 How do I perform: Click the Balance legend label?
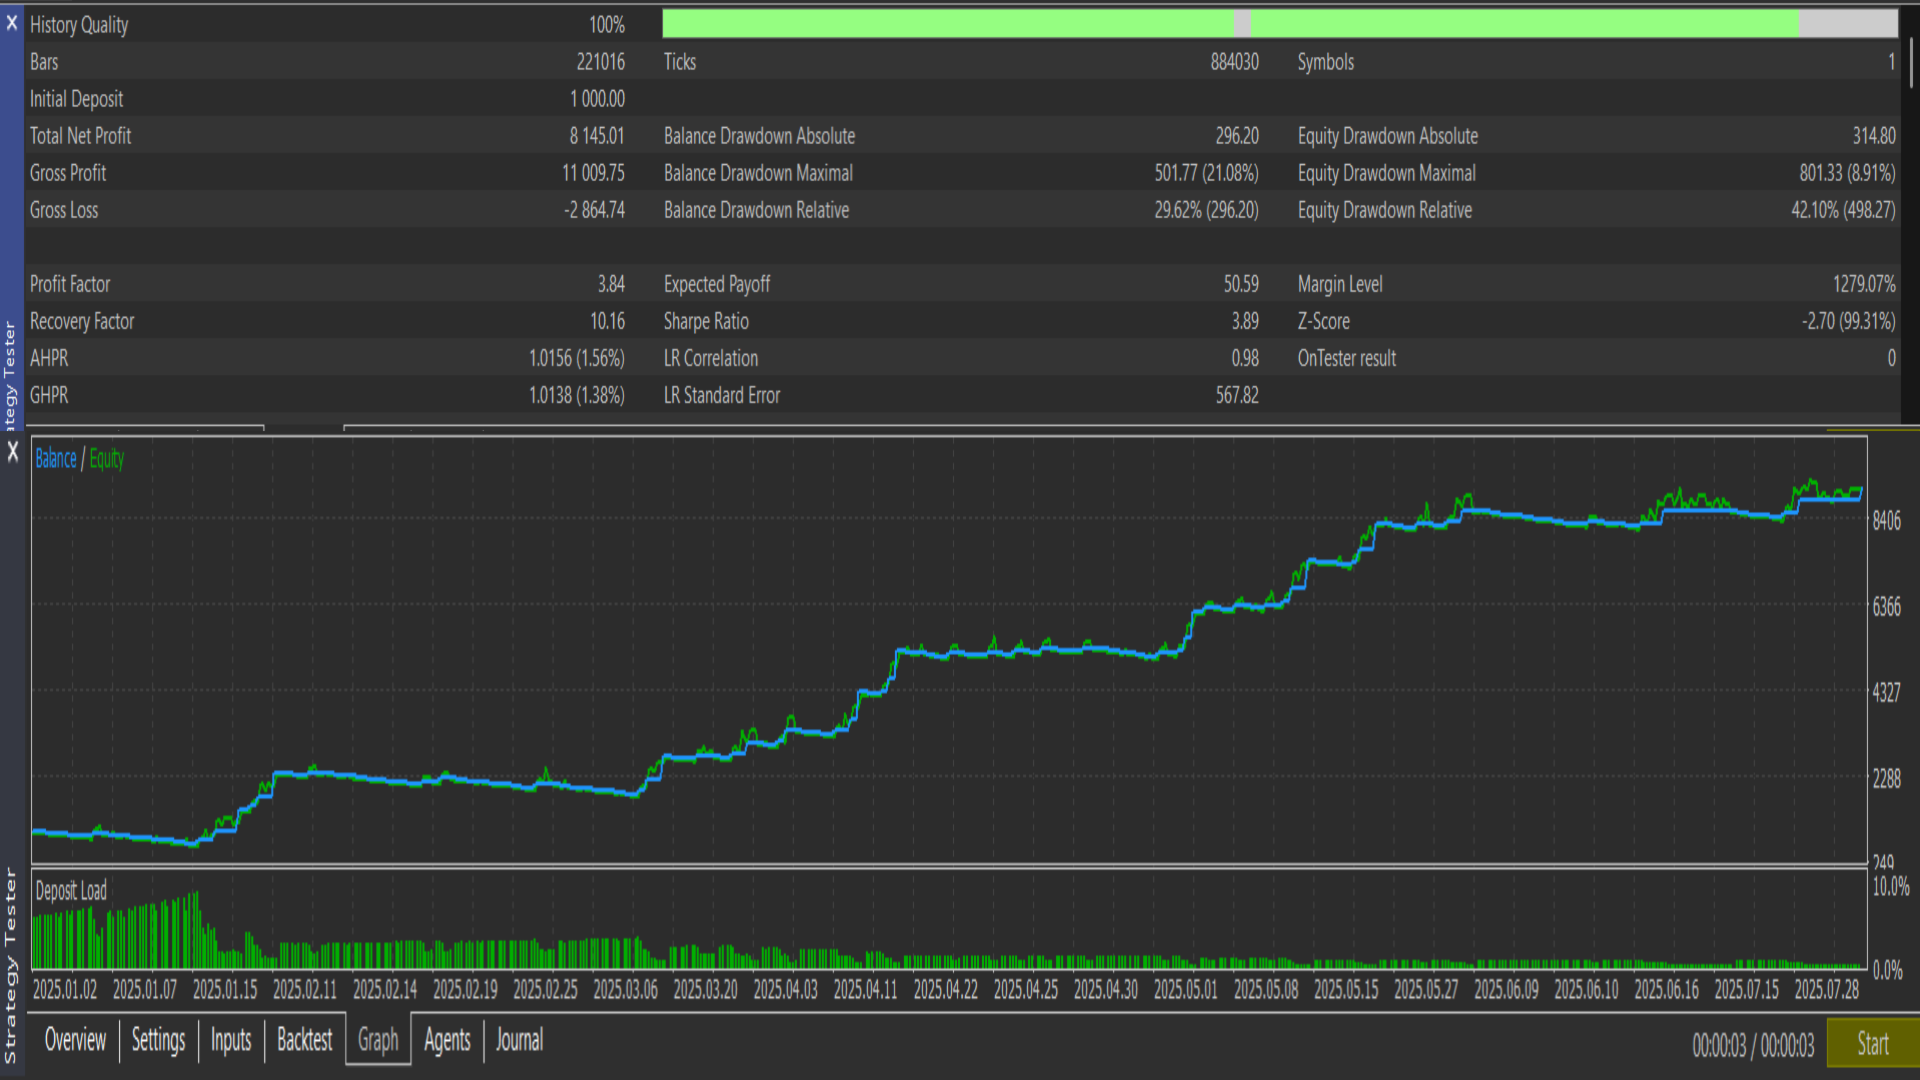tap(56, 459)
